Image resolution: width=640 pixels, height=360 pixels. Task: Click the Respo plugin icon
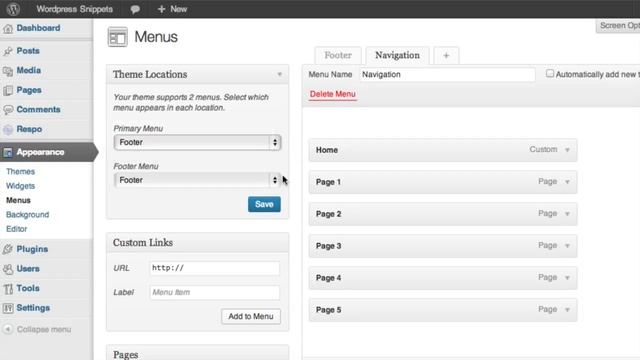pyautogui.click(x=8, y=129)
